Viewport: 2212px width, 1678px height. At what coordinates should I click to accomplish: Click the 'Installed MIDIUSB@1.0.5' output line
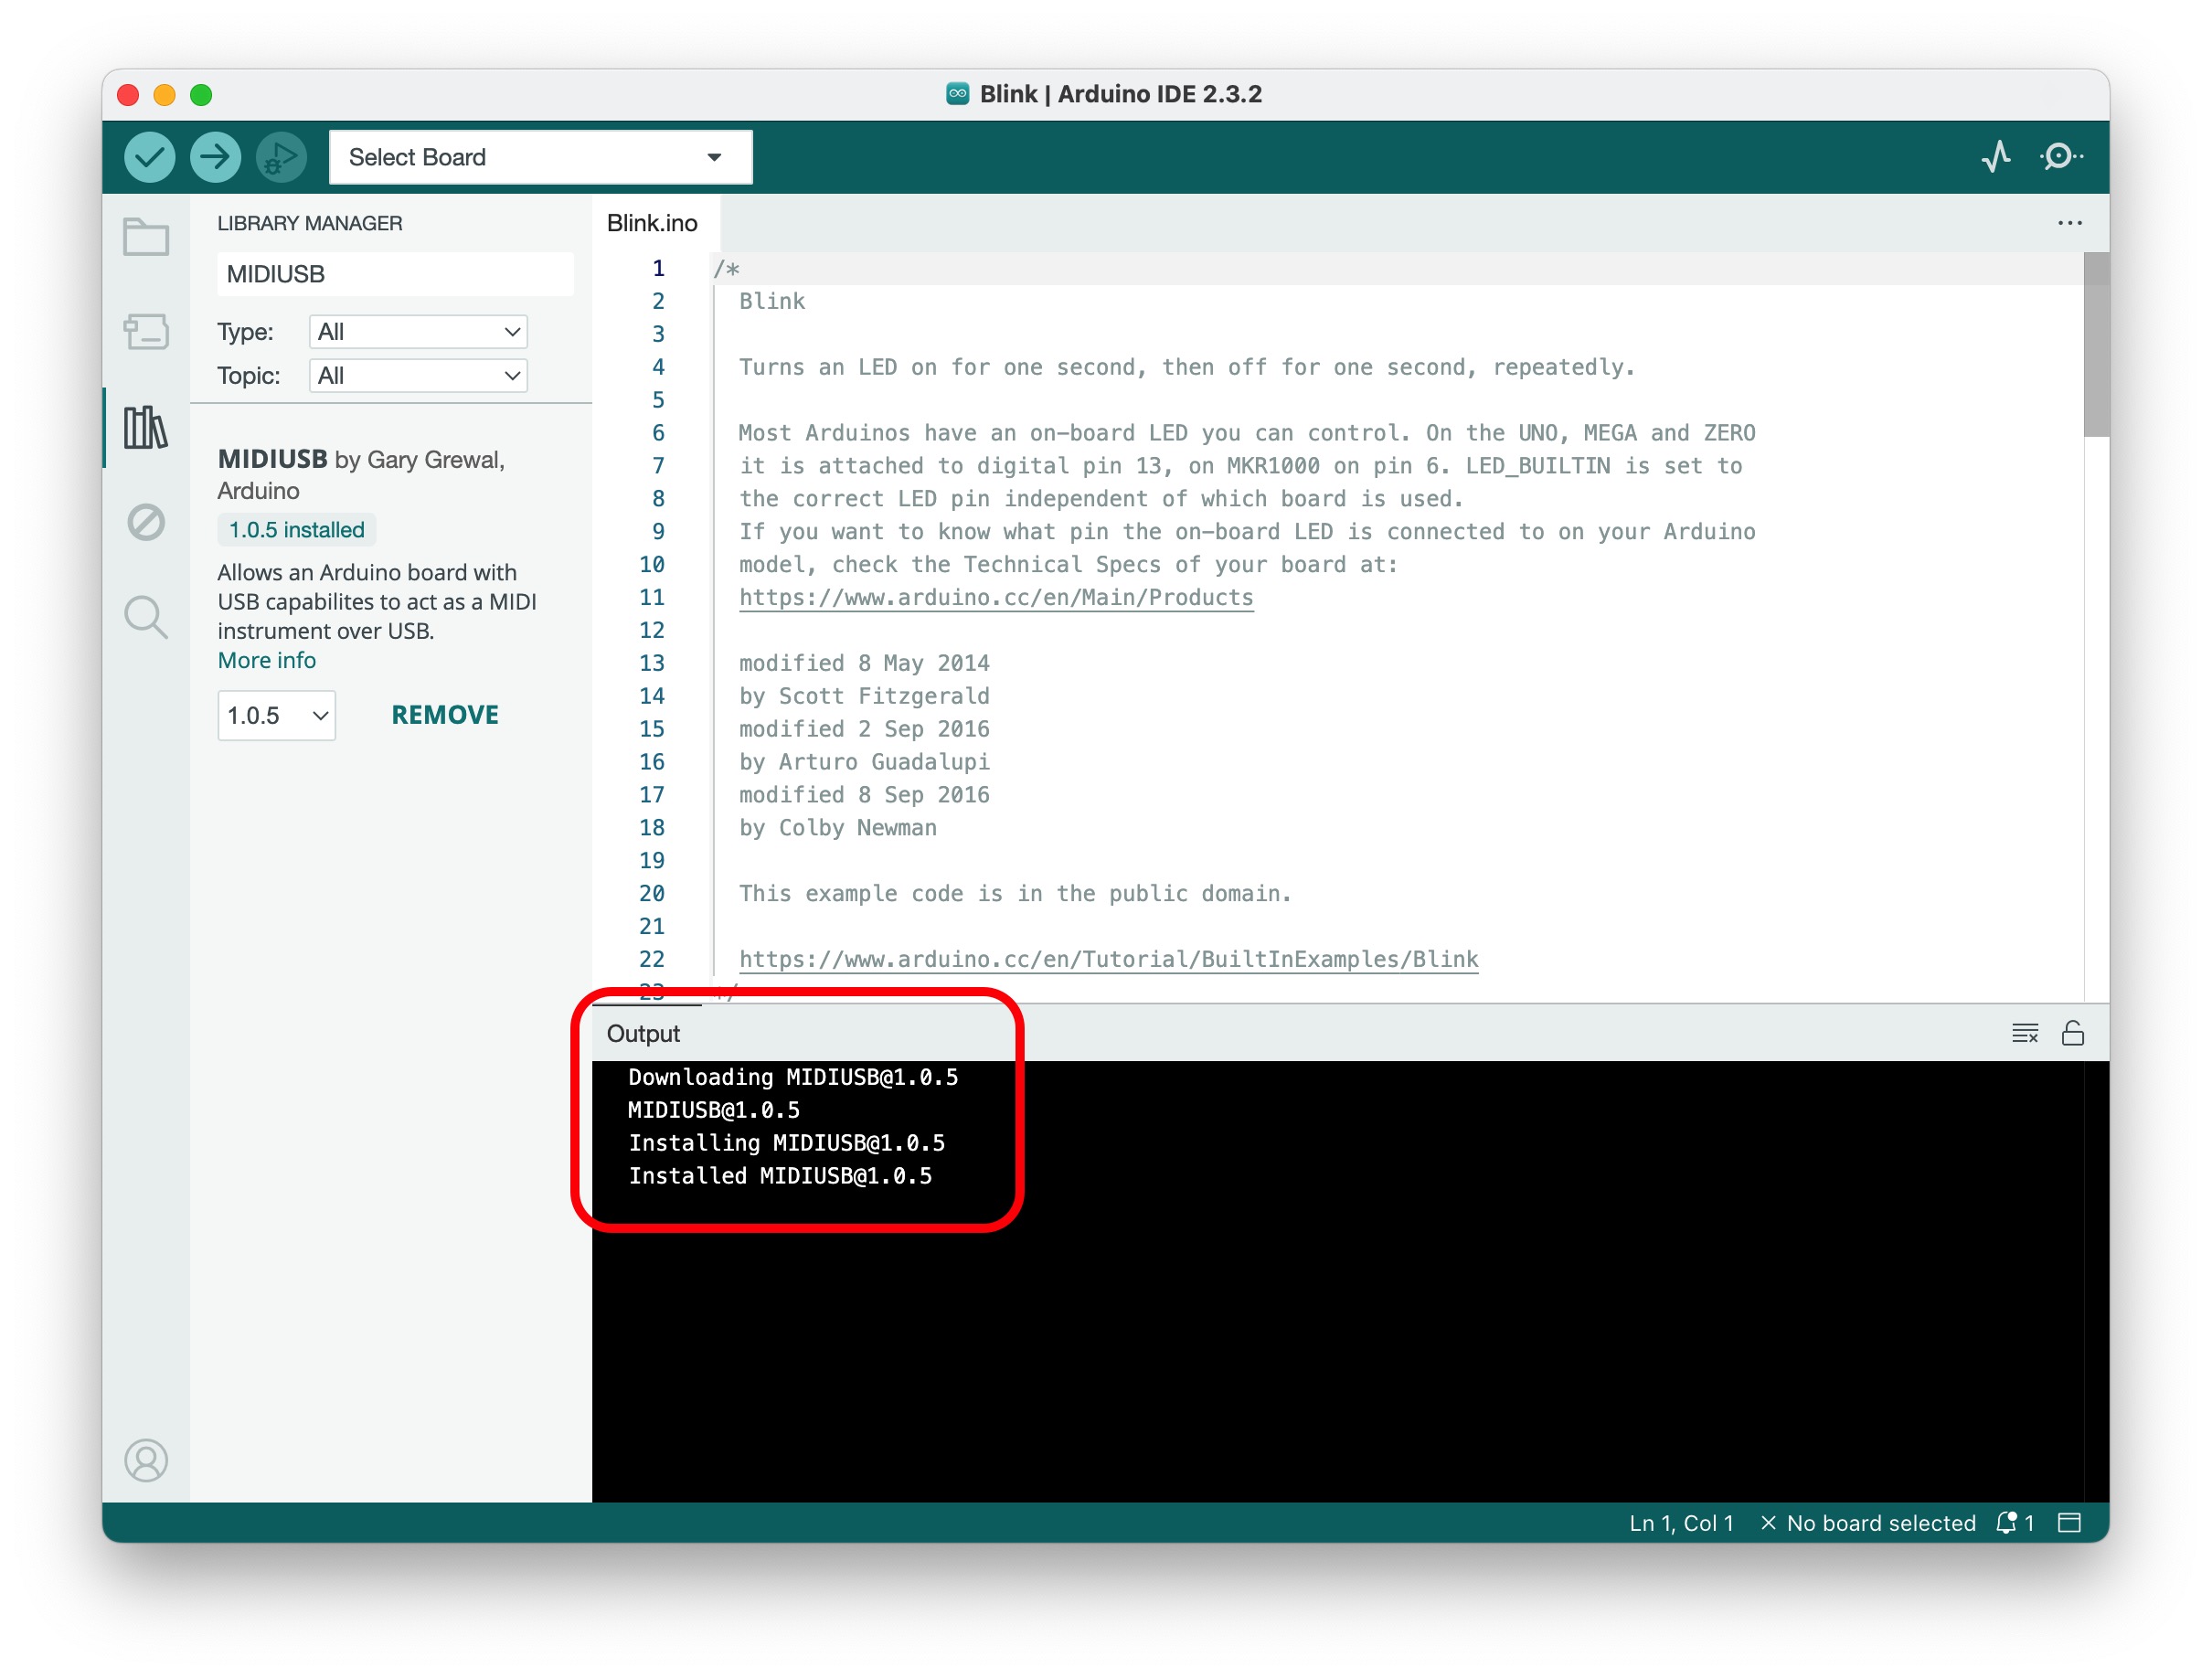point(780,1176)
